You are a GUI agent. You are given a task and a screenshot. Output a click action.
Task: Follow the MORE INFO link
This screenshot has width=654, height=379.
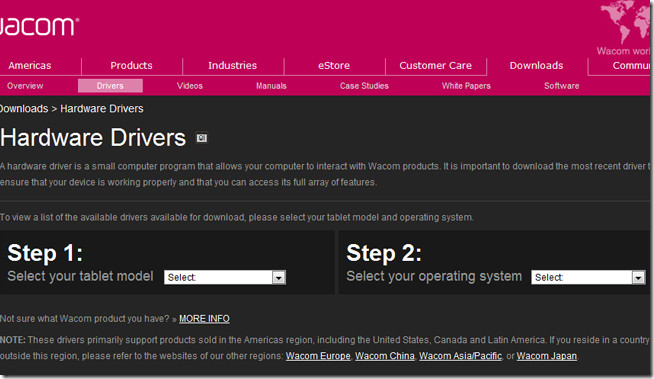coord(204,319)
